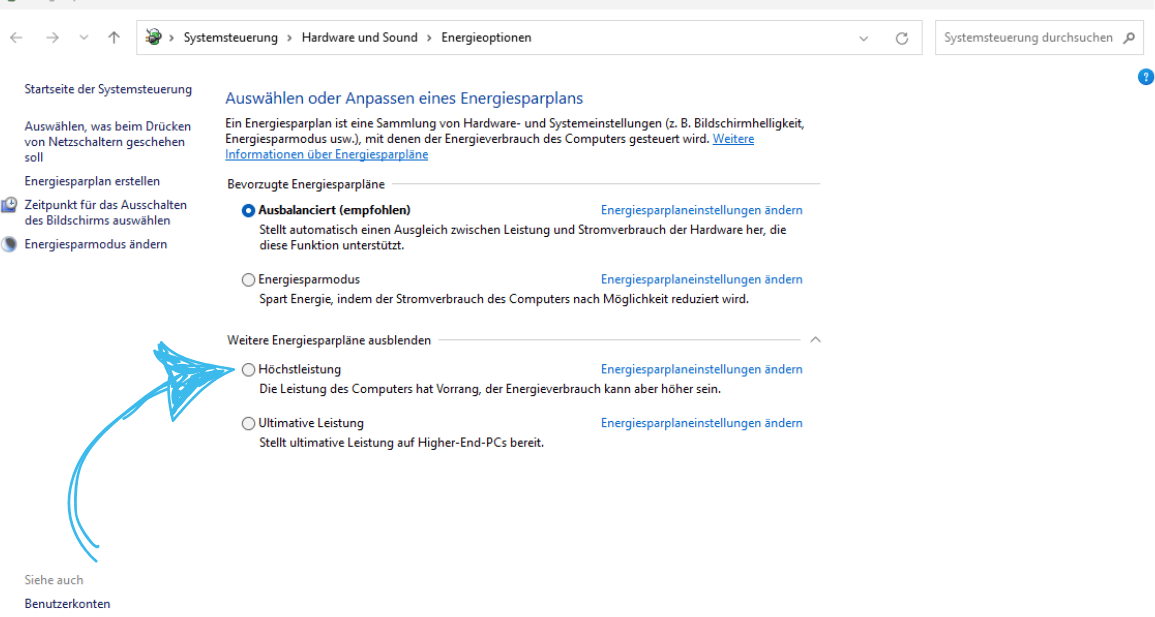Open Zeitpunkt für das Ausschalten des Bildschirms

pyautogui.click(x=105, y=213)
